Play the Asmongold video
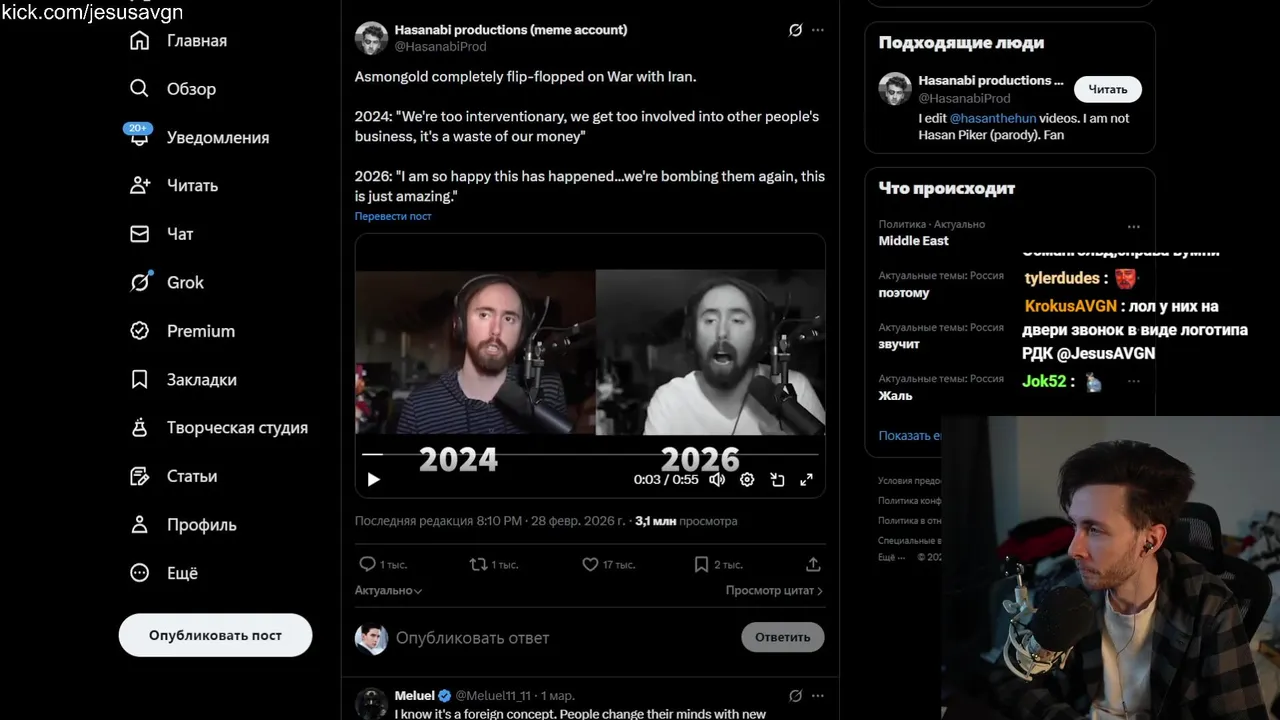The image size is (1280, 720). pos(374,480)
